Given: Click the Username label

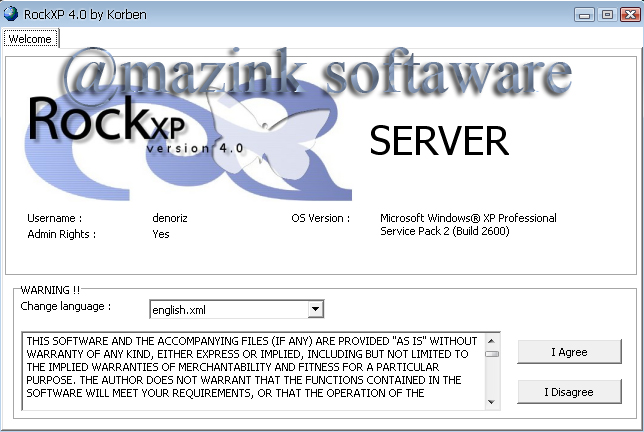Looking at the screenshot, I should click(54, 218).
